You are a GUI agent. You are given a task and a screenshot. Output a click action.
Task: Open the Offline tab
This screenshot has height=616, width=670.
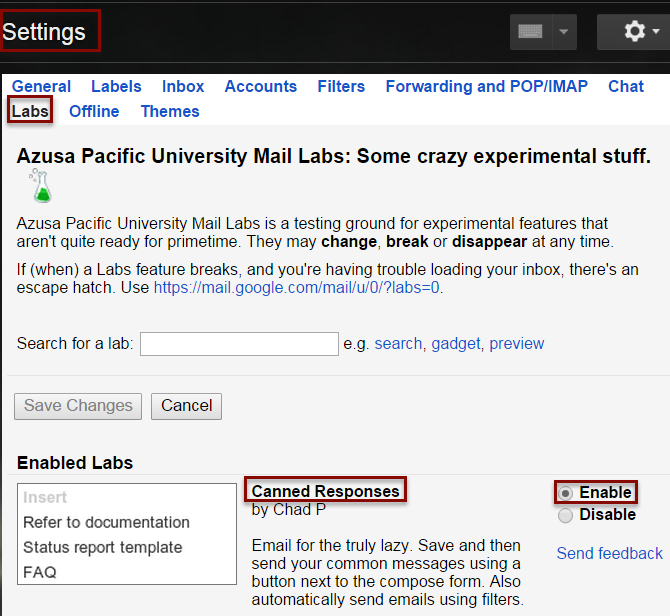click(94, 111)
